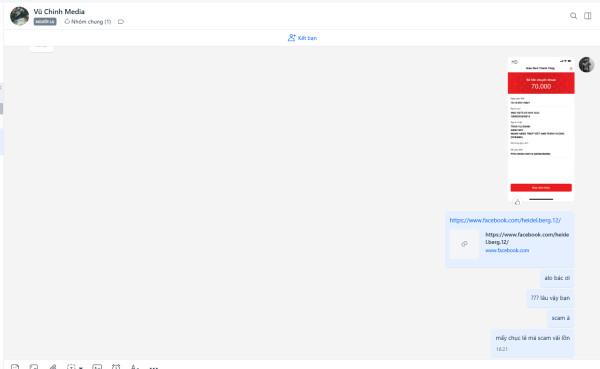Expand screenshot capture dropdown arrow
This screenshot has height=369, width=600.
(81, 367)
